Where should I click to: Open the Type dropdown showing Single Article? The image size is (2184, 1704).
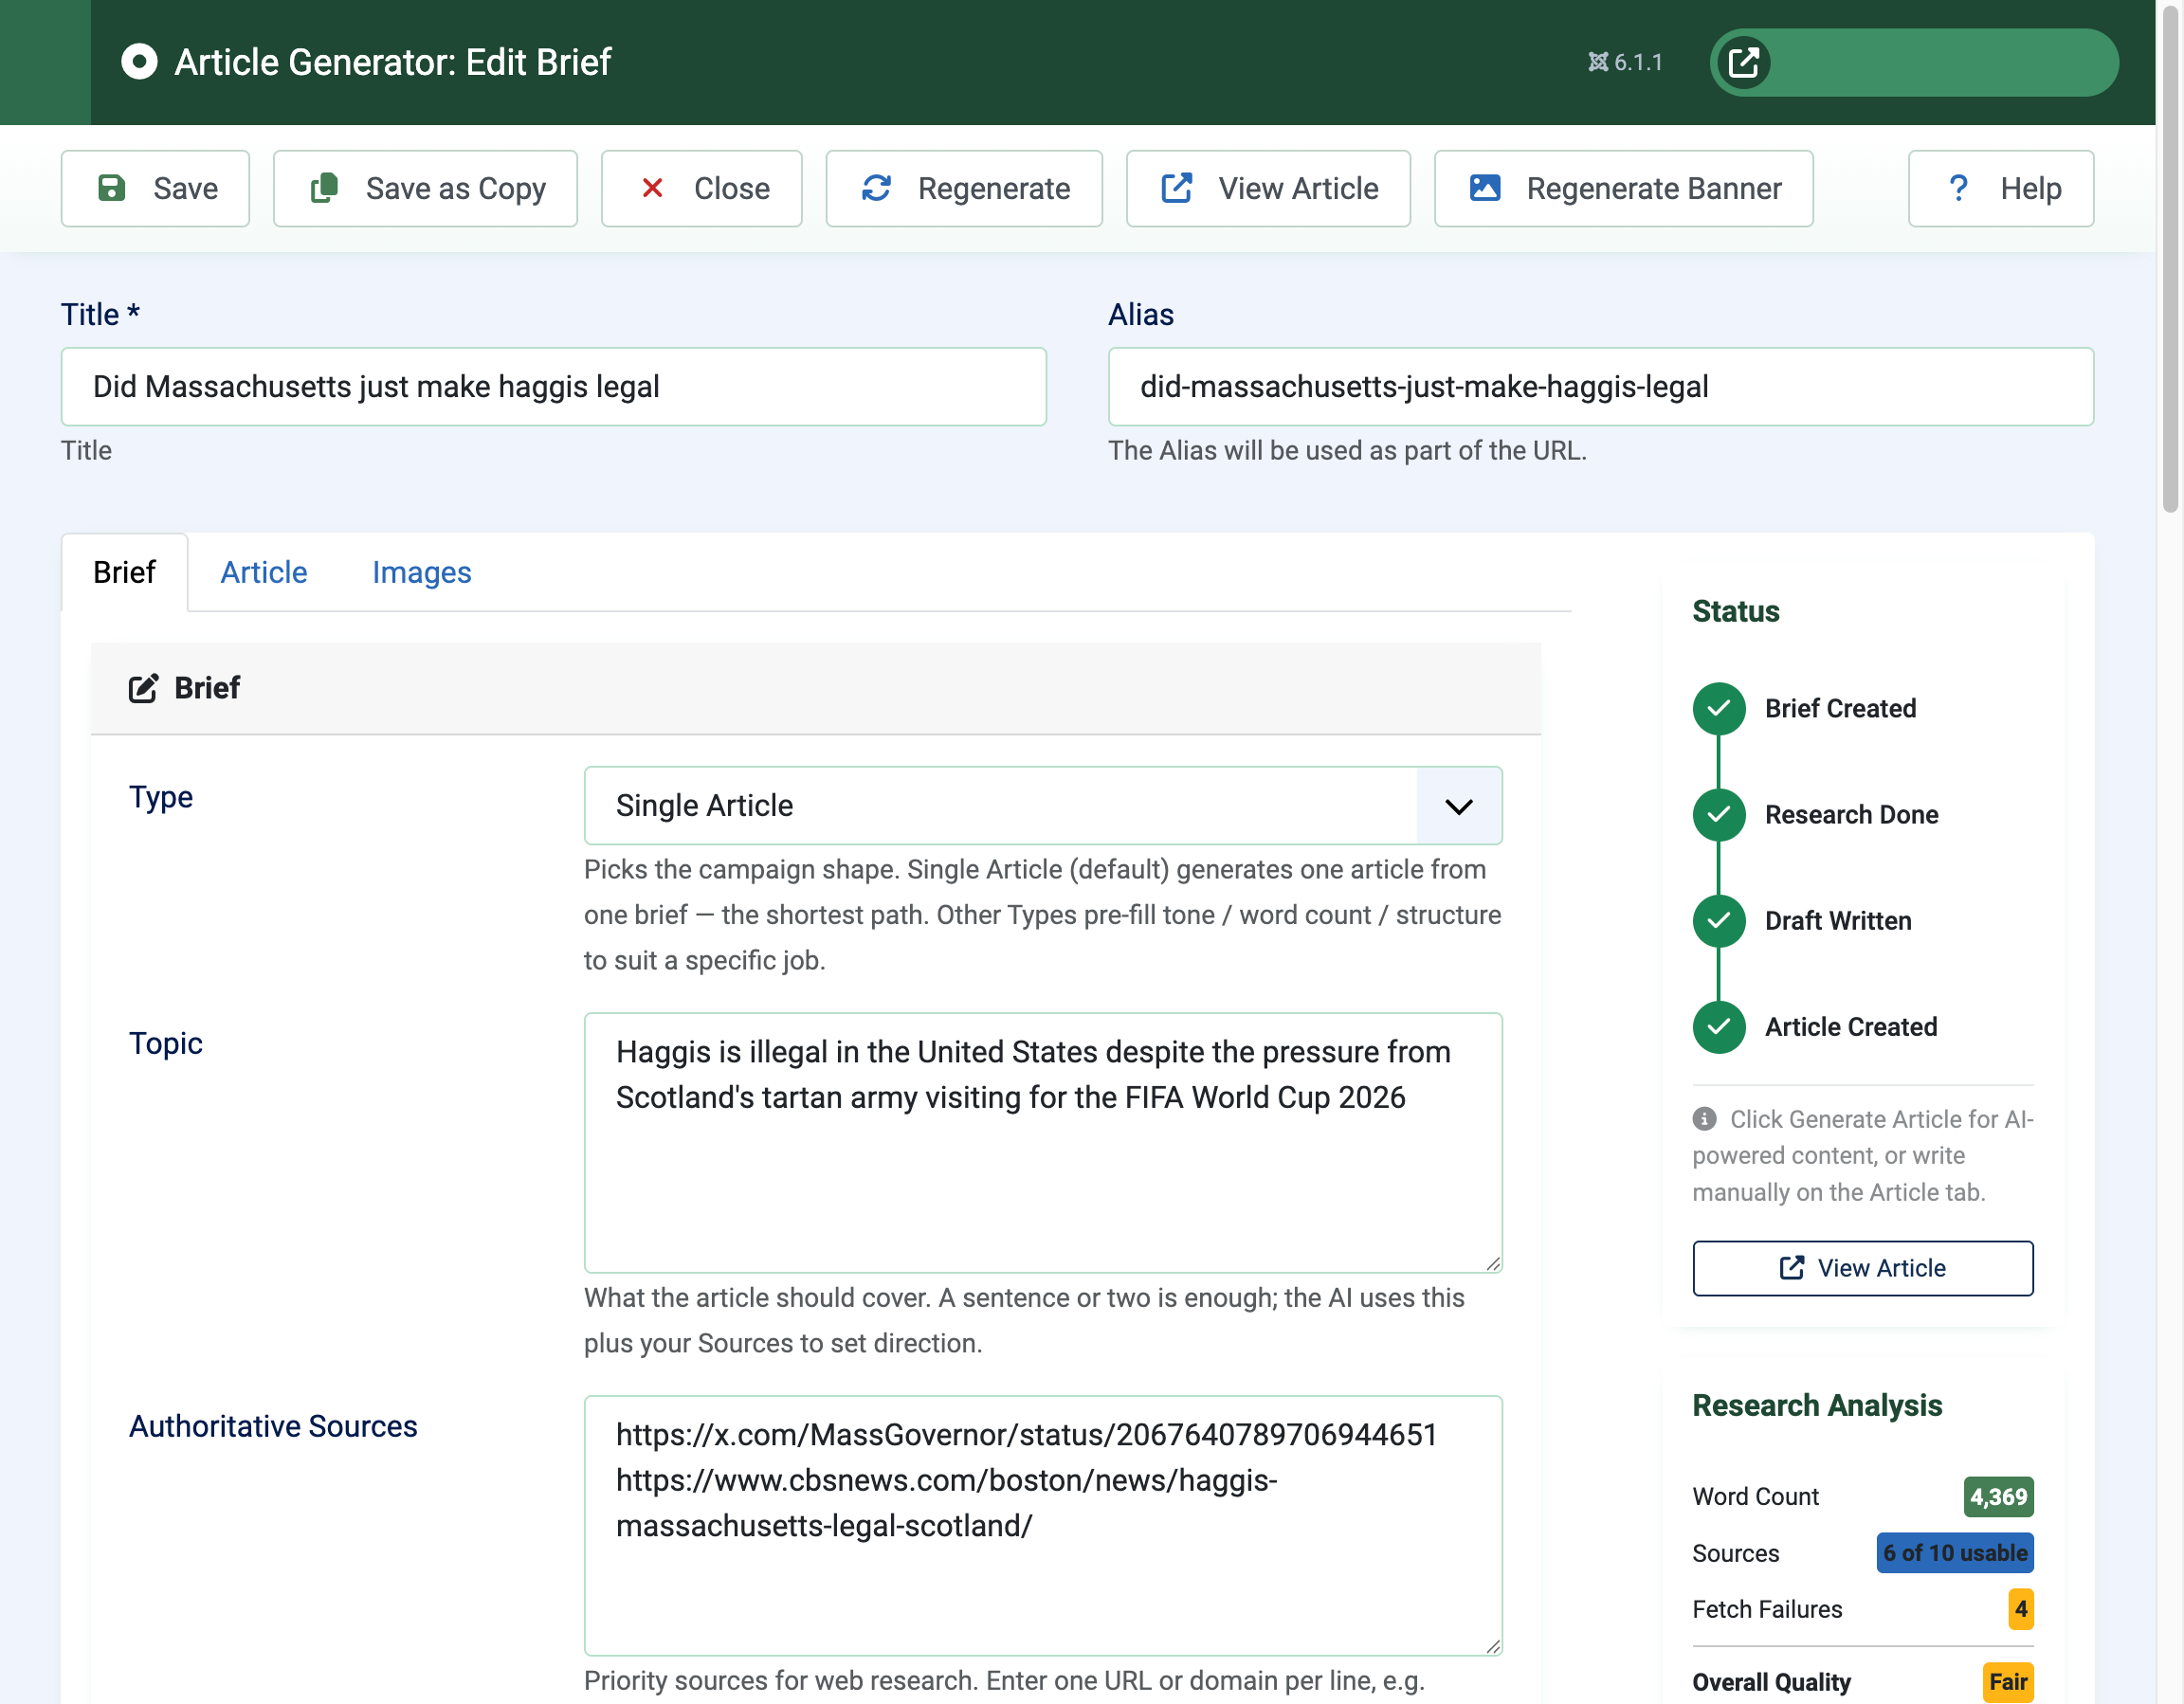click(1042, 805)
